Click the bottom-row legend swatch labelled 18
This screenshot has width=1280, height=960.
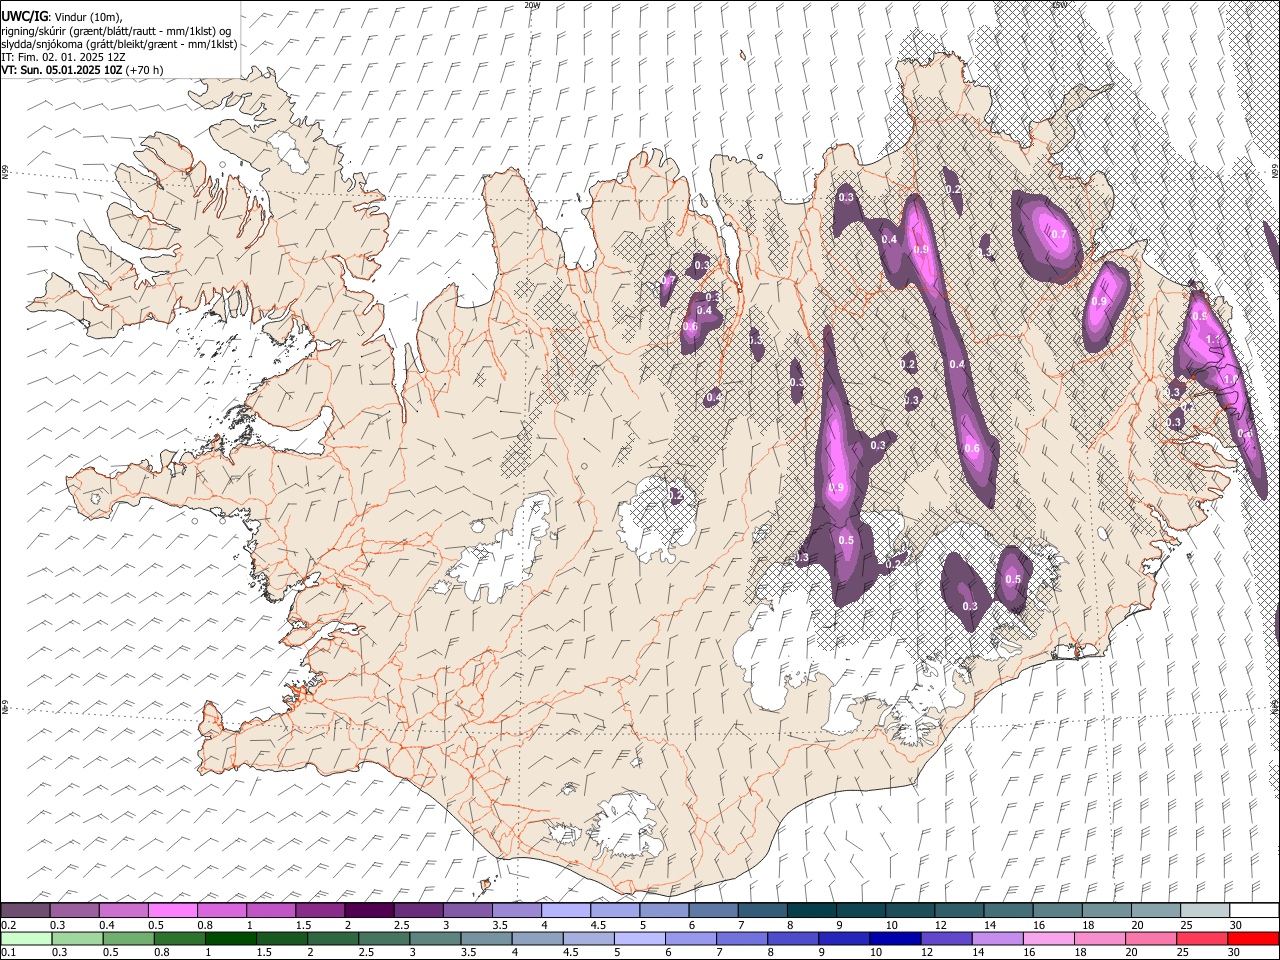(1099, 938)
